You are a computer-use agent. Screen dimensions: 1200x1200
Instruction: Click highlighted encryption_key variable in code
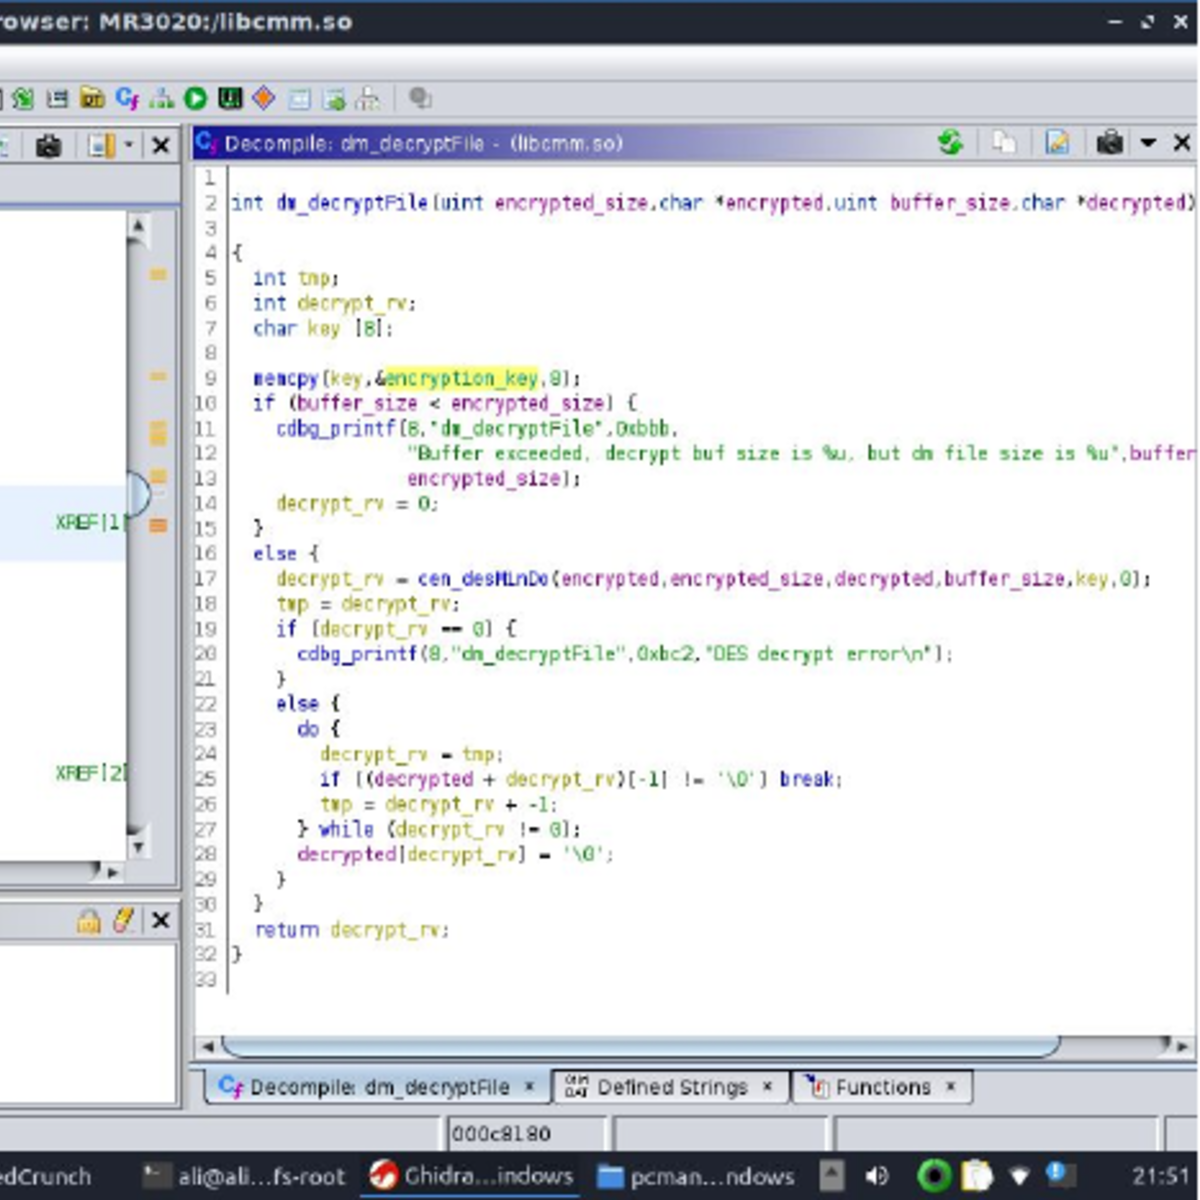click(461, 378)
